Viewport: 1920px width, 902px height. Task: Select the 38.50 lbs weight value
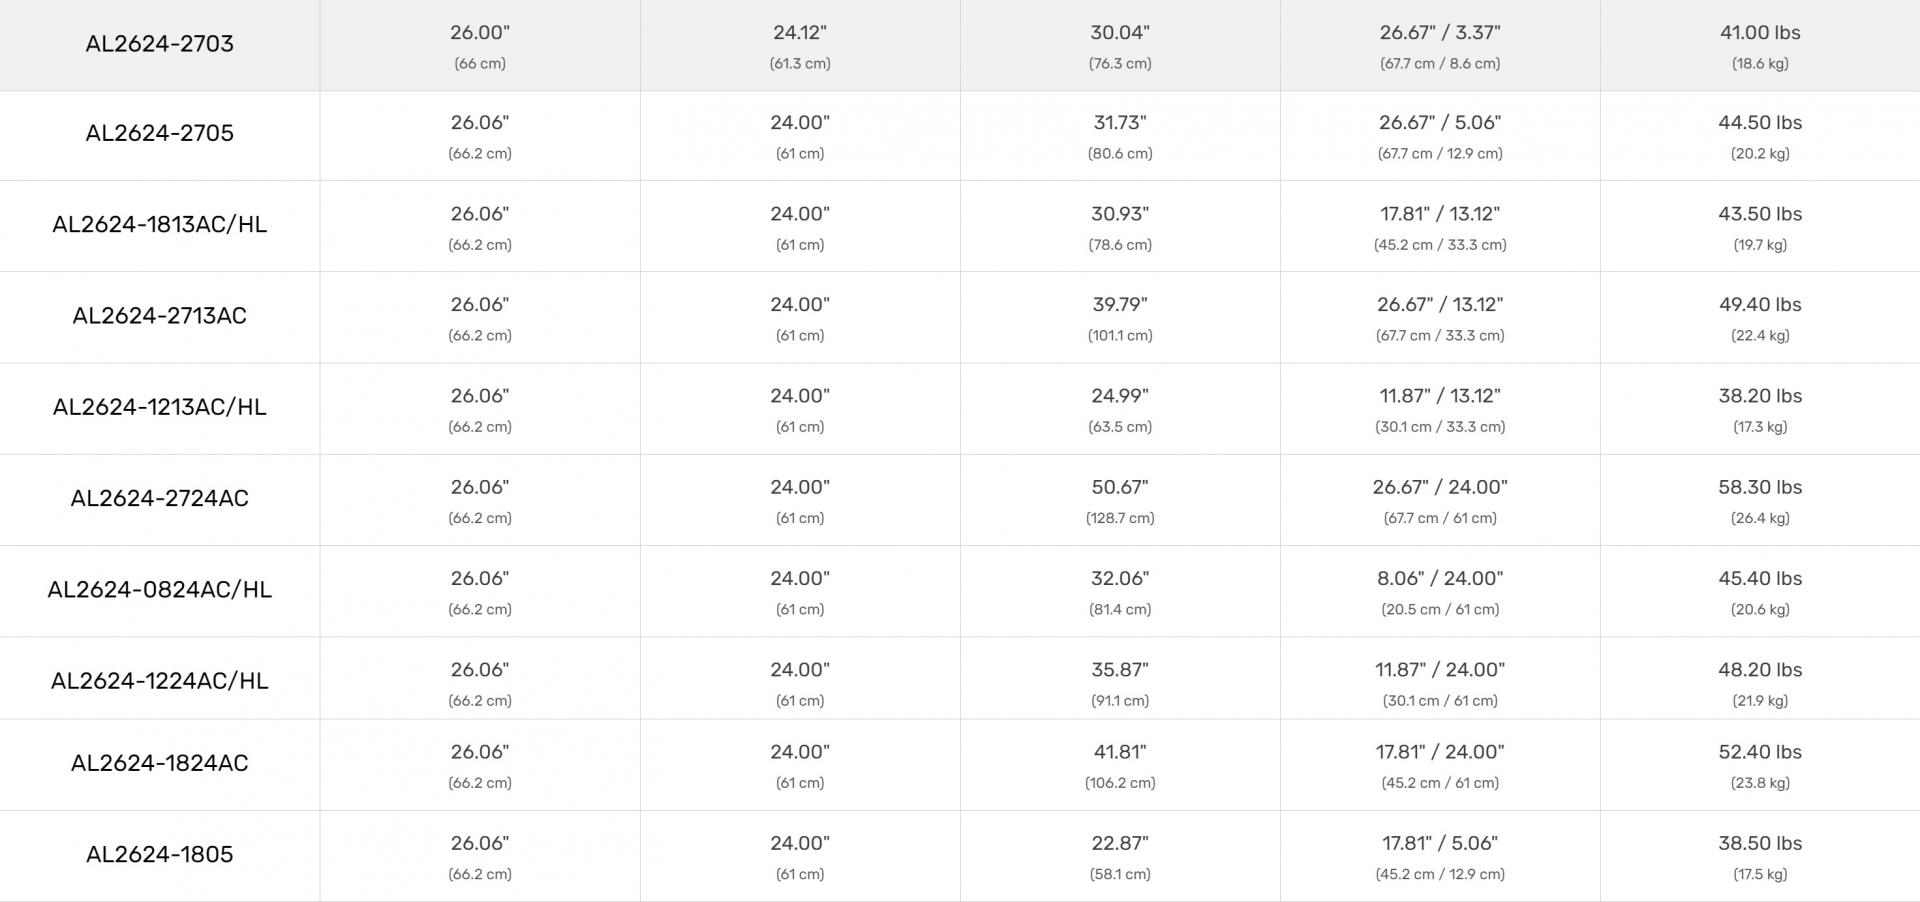click(1760, 844)
